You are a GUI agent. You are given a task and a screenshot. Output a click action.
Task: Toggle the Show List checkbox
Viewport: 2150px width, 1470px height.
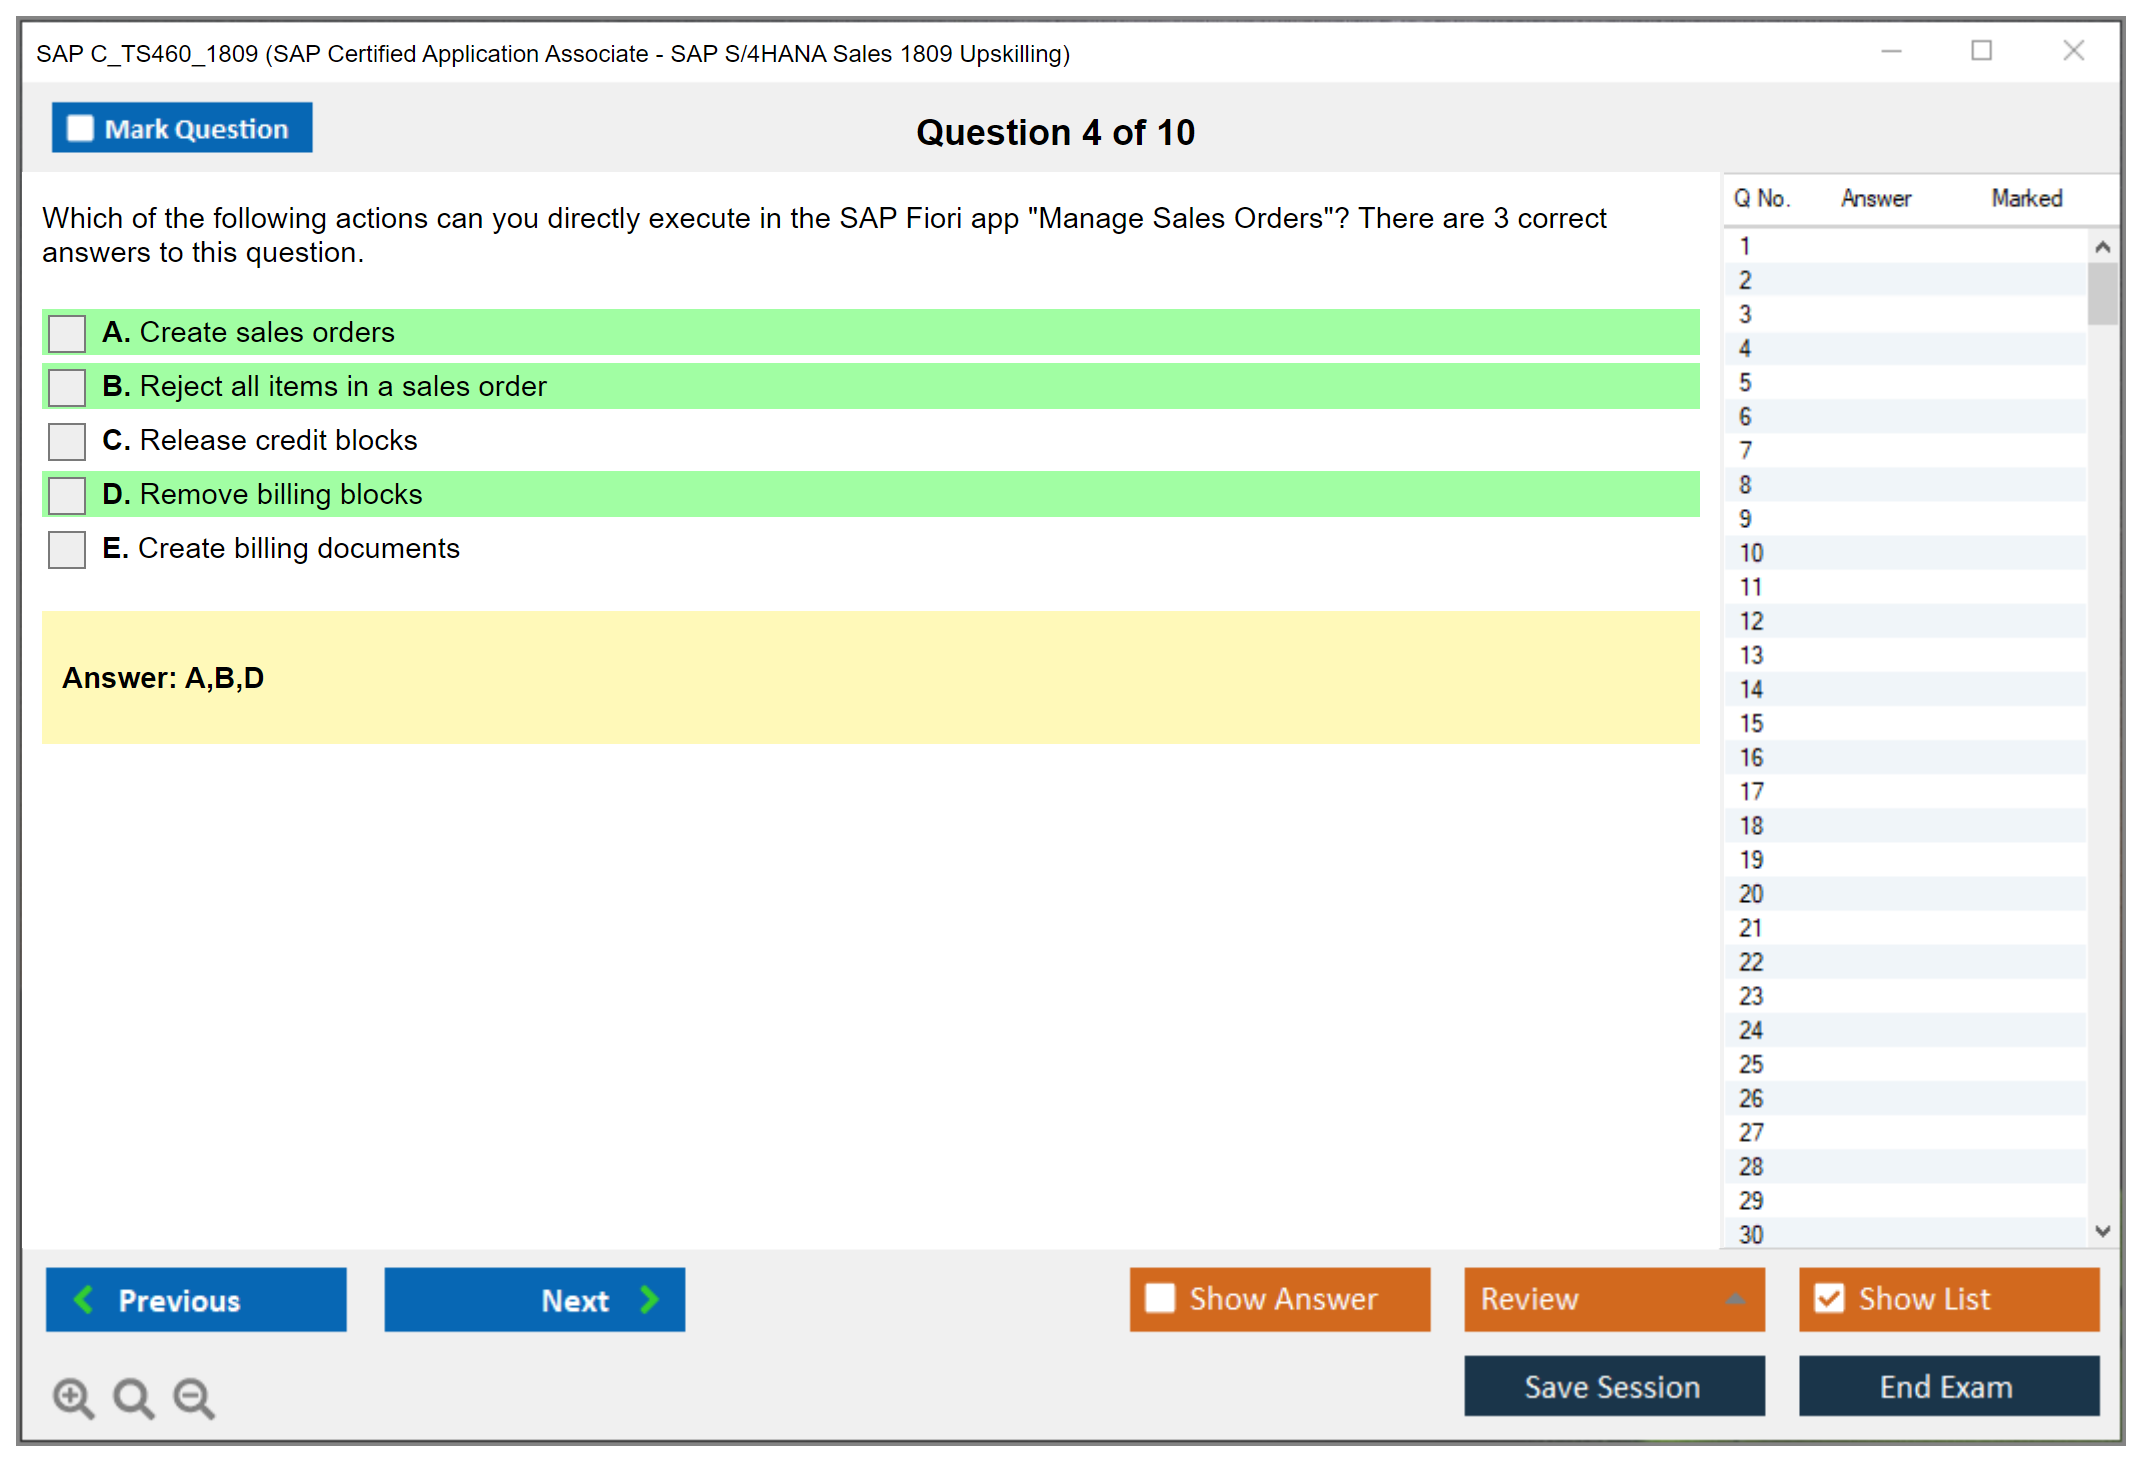pos(1829,1298)
